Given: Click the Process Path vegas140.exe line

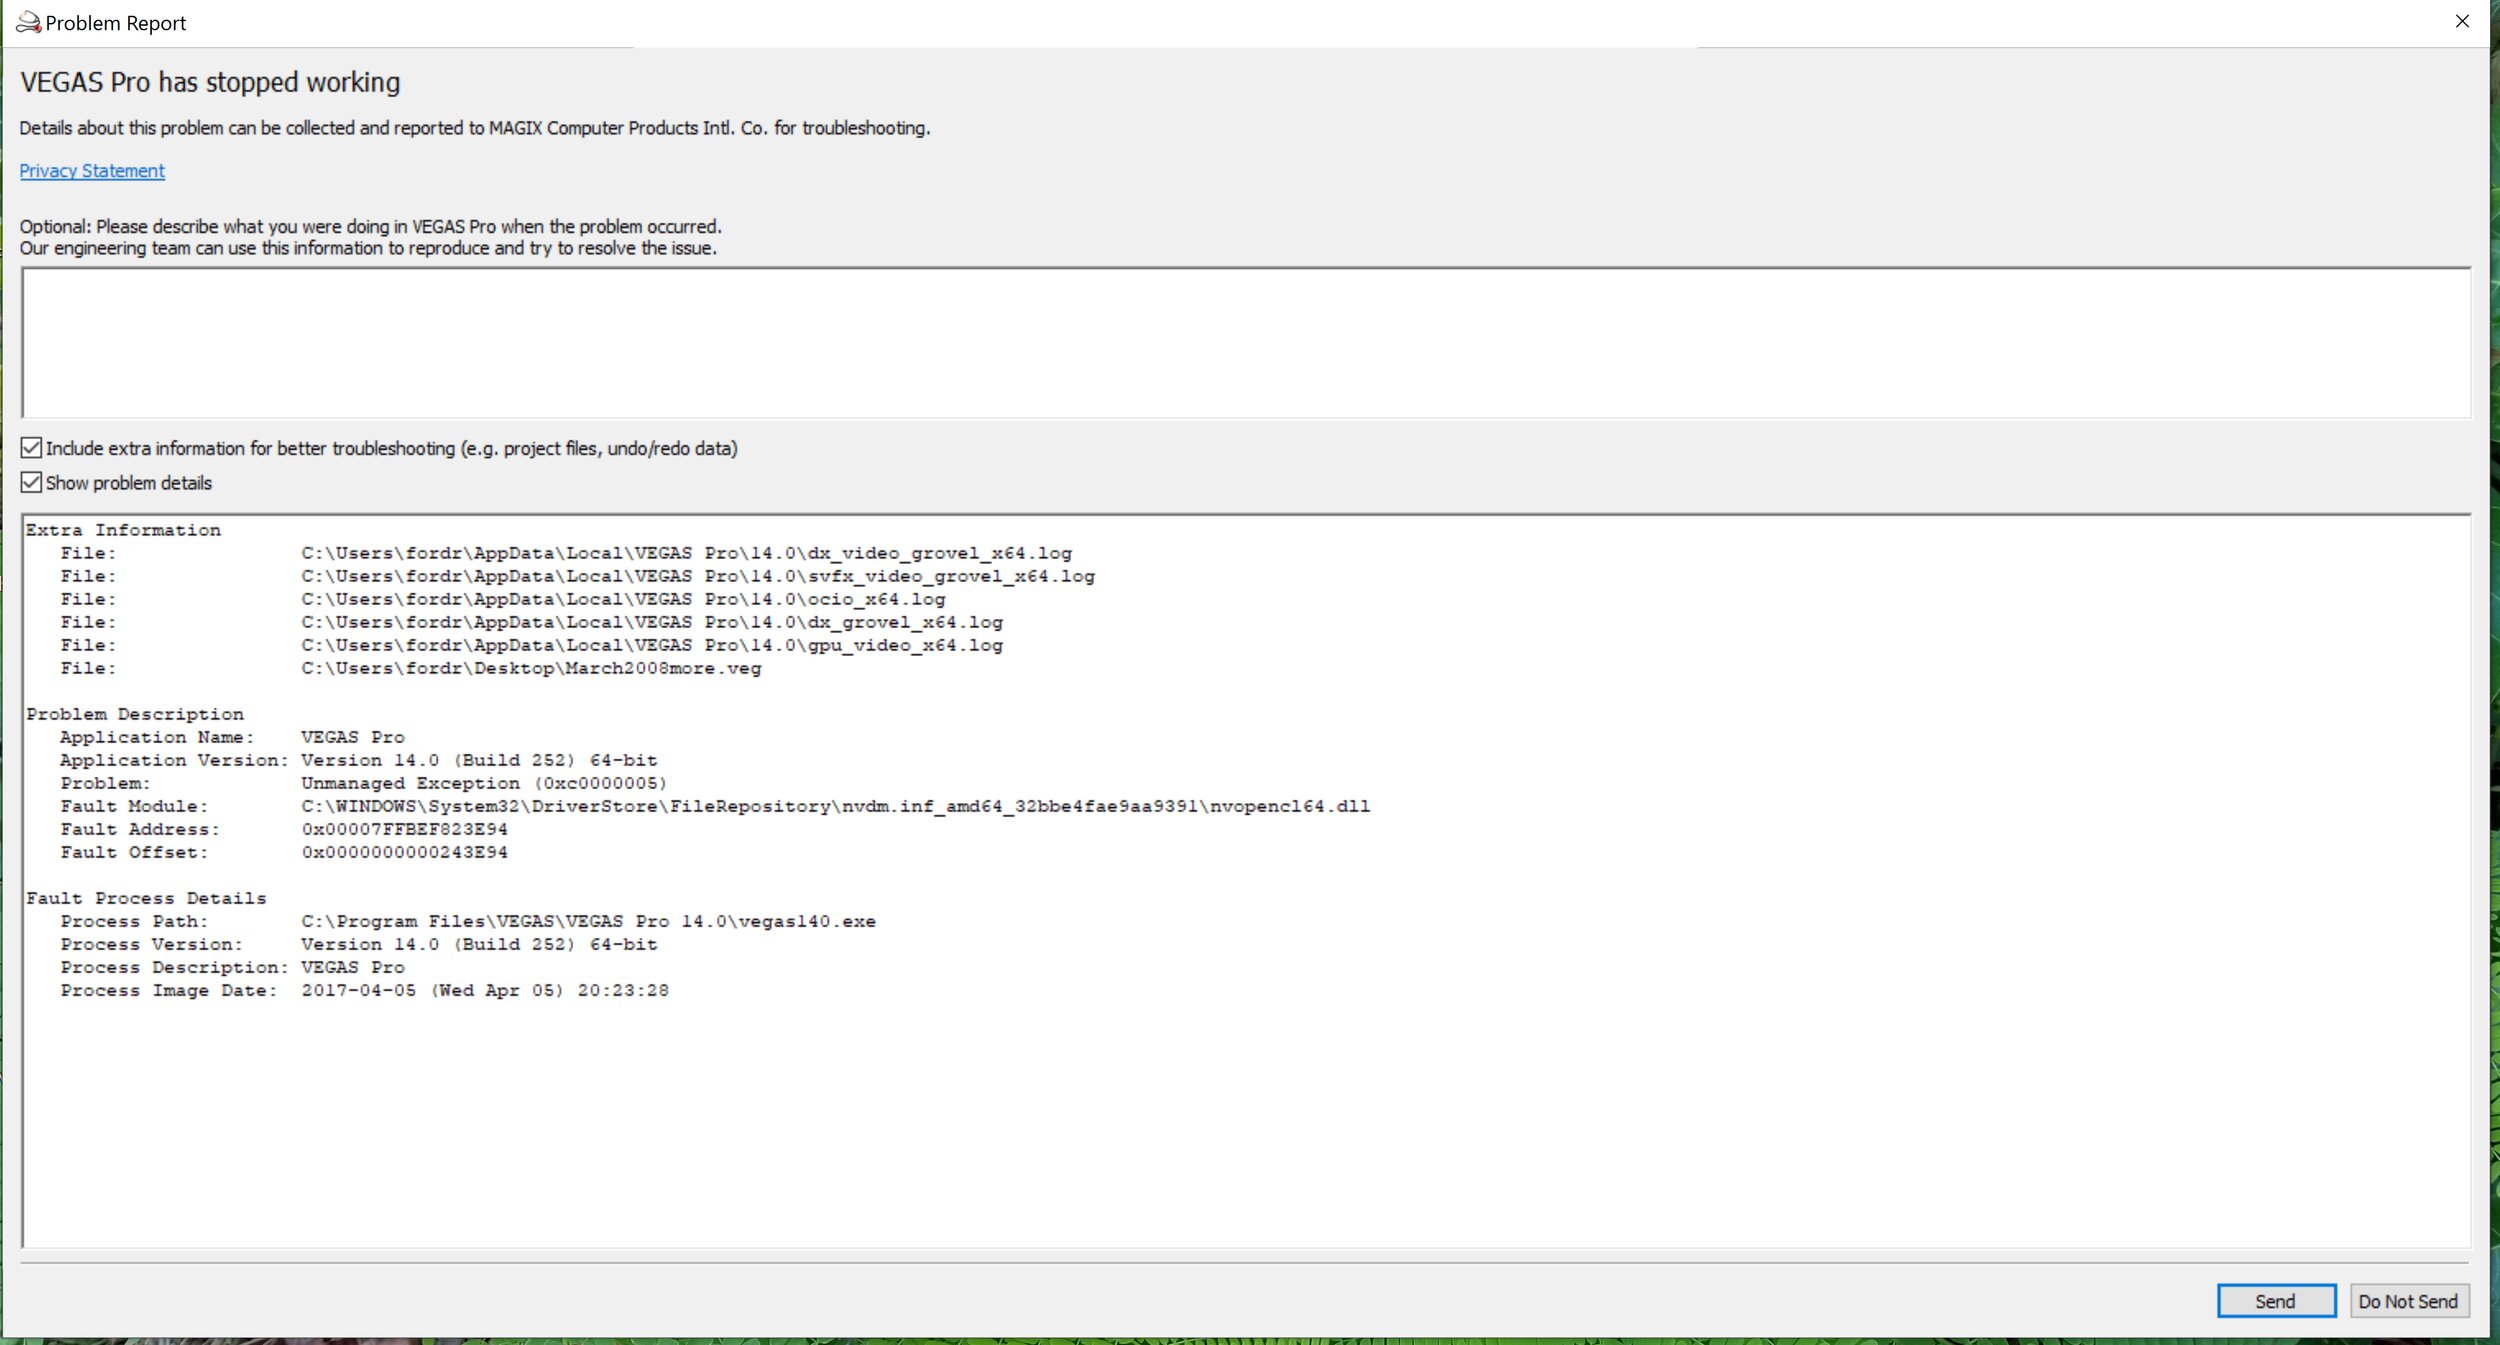Looking at the screenshot, I should tap(588, 921).
